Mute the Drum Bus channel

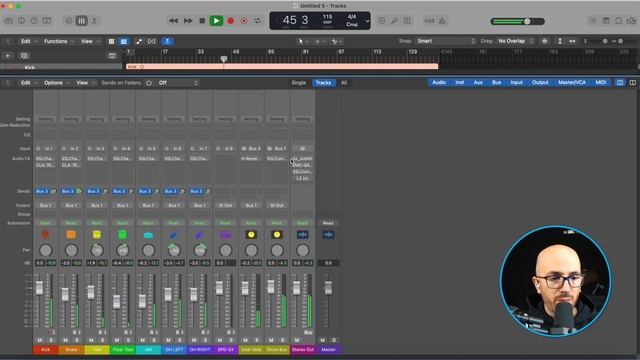(271, 340)
